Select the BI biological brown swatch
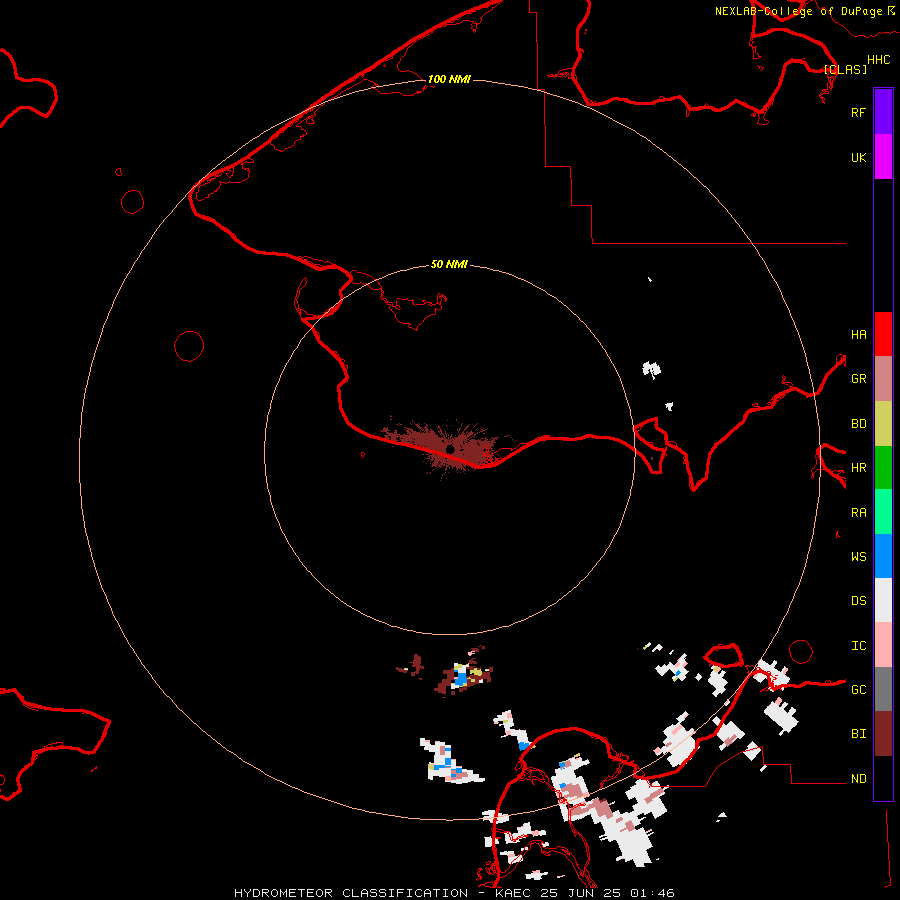The height and width of the screenshot is (900, 900). coord(883,734)
